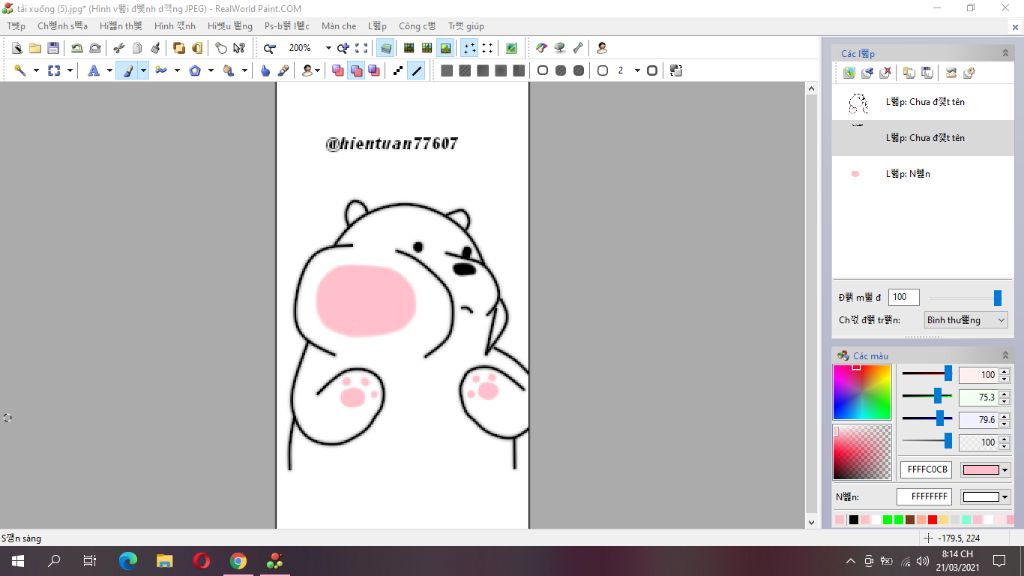This screenshot has width=1024, height=576.
Task: Collapse the layers panel with double chevron
Action: [1005, 53]
